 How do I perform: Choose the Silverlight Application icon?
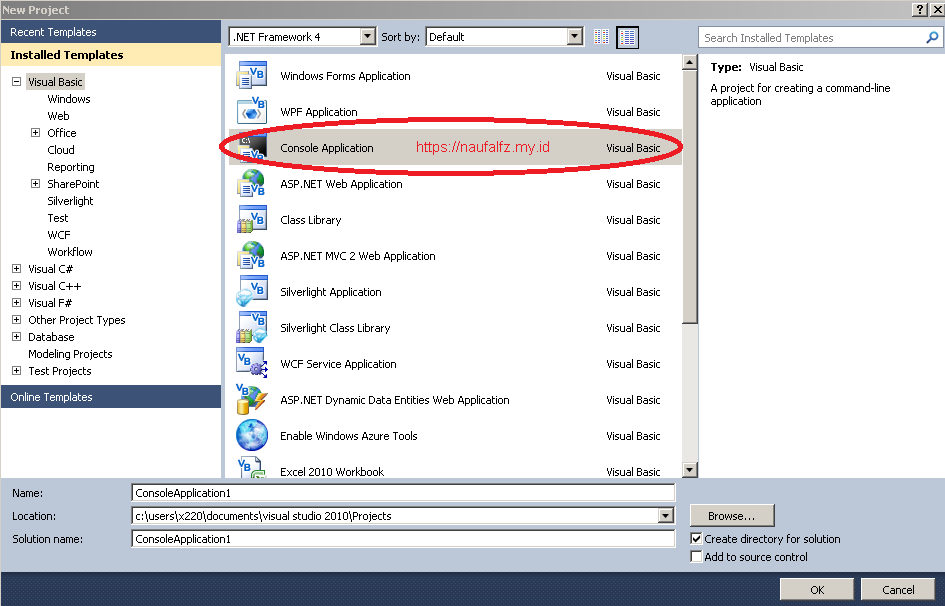(x=252, y=292)
